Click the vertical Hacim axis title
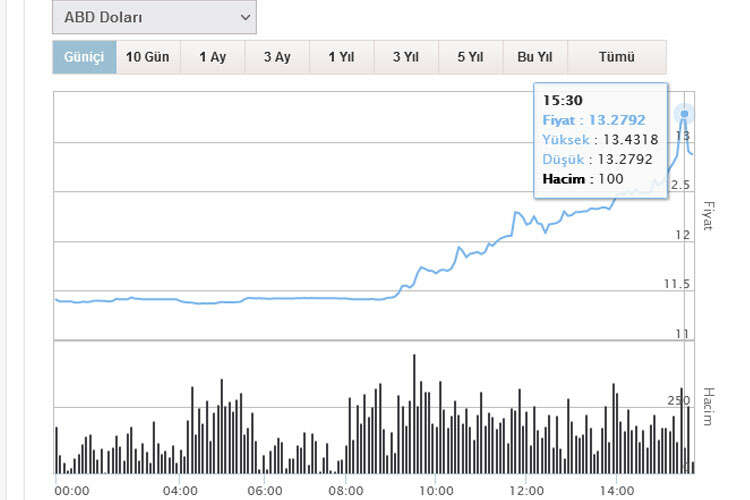Screen dimensions: 750x500 (x=709, y=406)
